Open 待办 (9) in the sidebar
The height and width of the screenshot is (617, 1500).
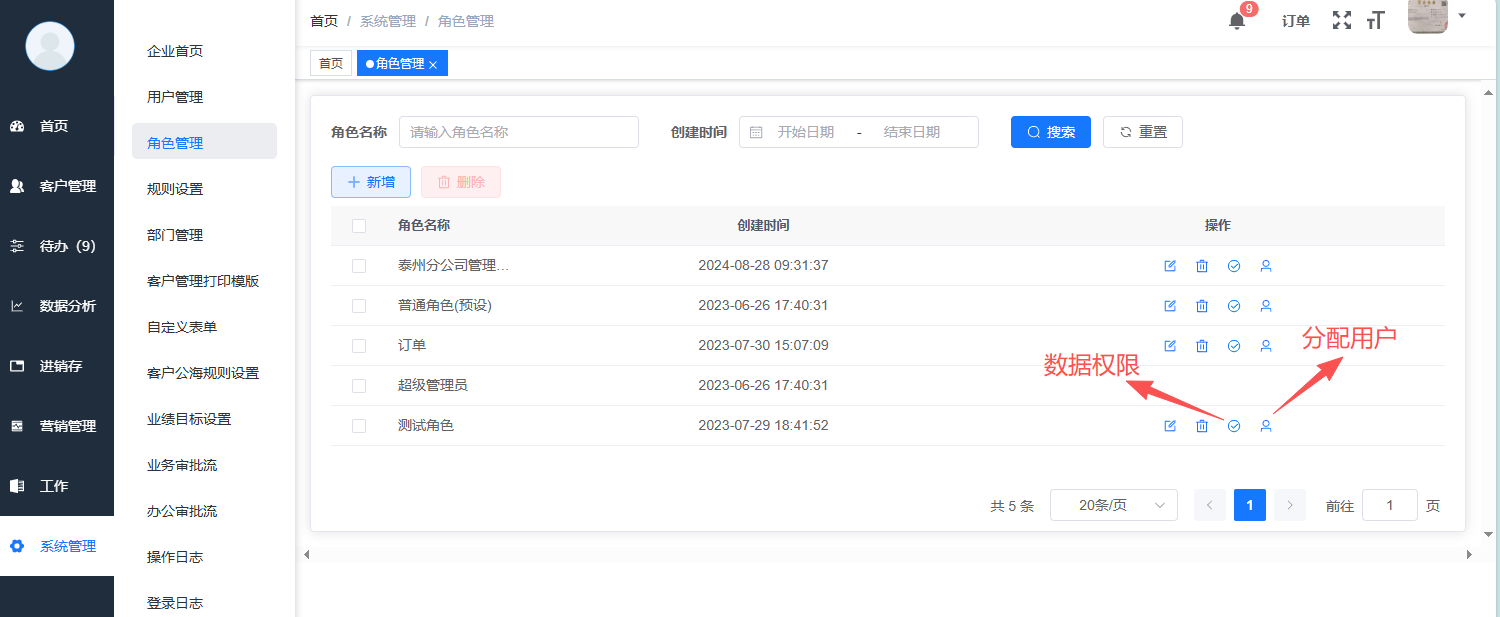pos(57,246)
